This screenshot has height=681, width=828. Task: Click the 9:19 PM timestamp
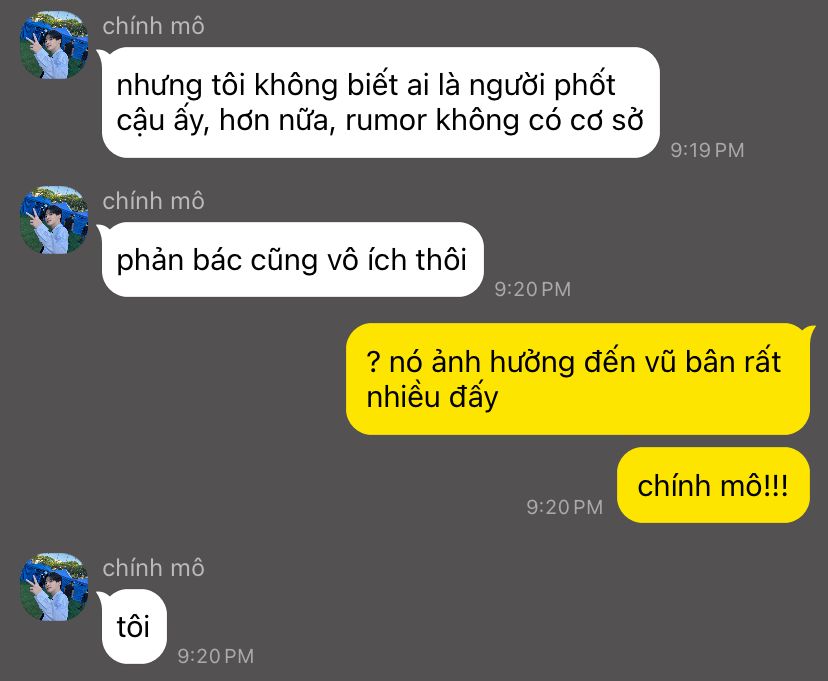707,150
